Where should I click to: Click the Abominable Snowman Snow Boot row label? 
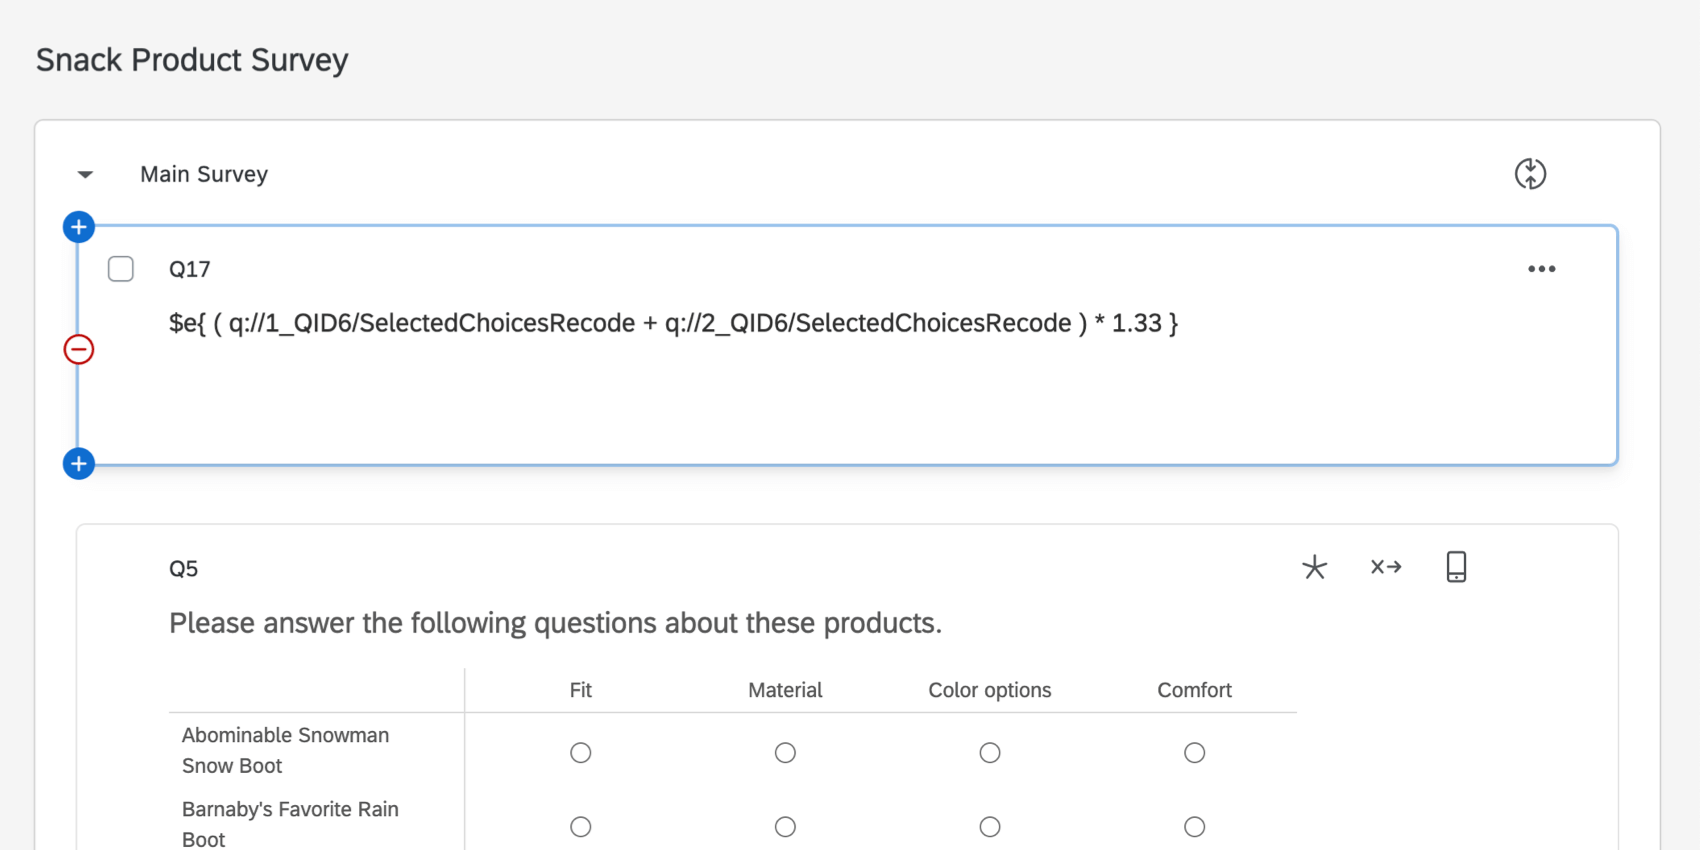point(285,750)
